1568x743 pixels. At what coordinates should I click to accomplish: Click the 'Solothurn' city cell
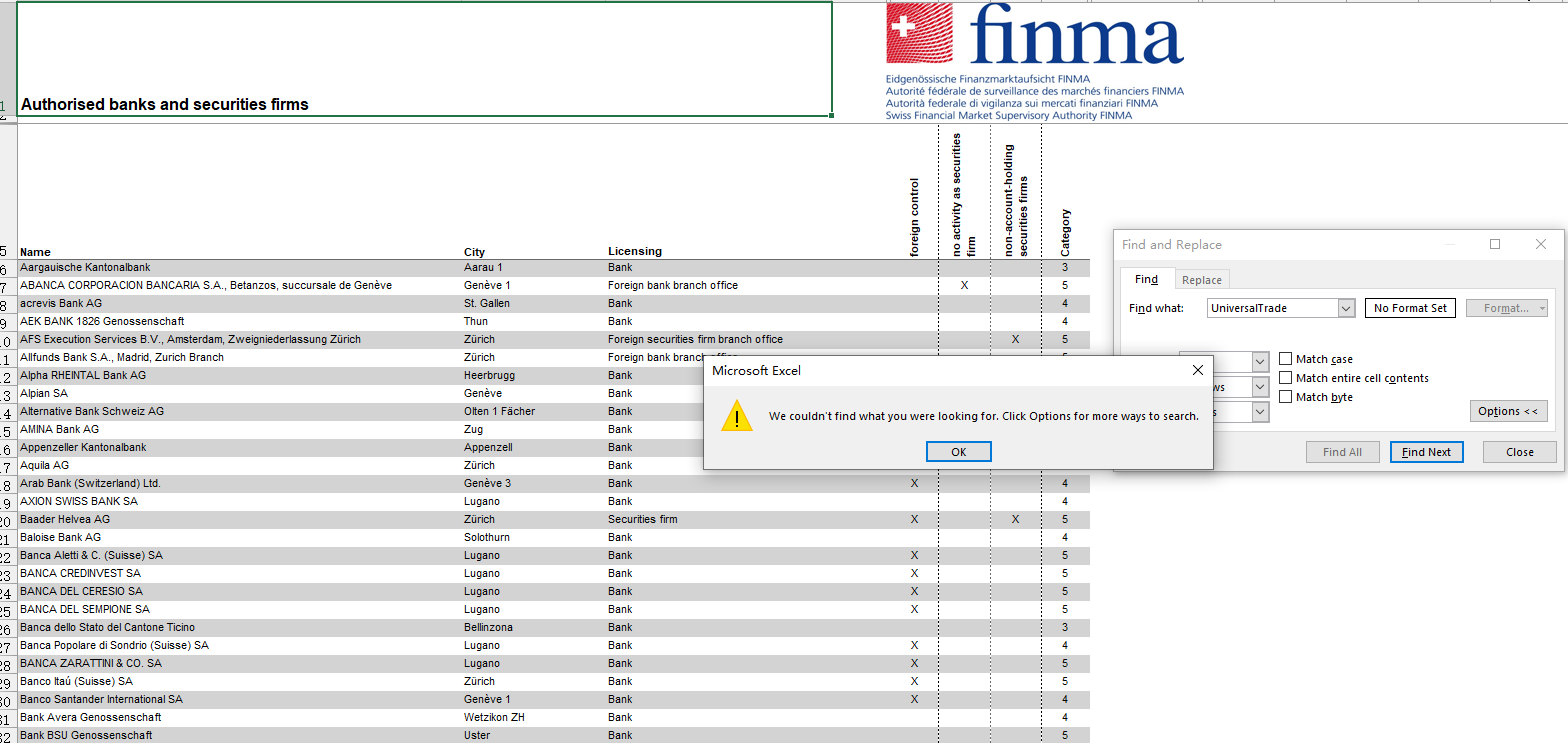(x=533, y=537)
